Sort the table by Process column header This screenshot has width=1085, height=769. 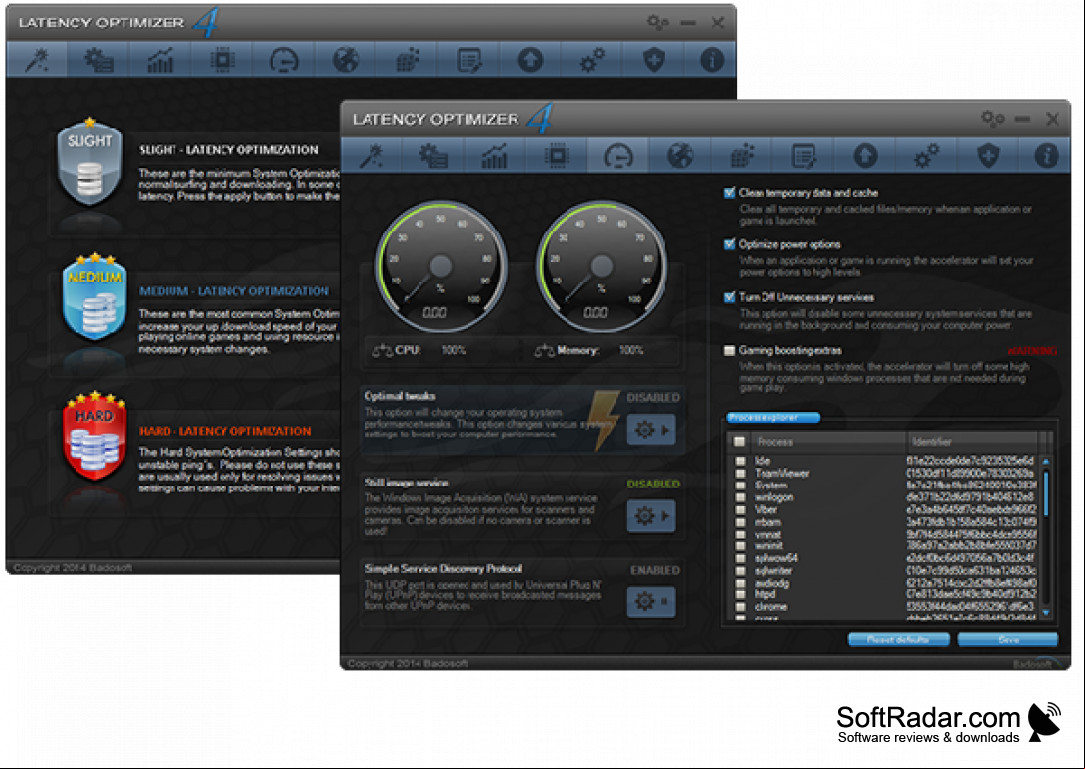[x=829, y=442]
